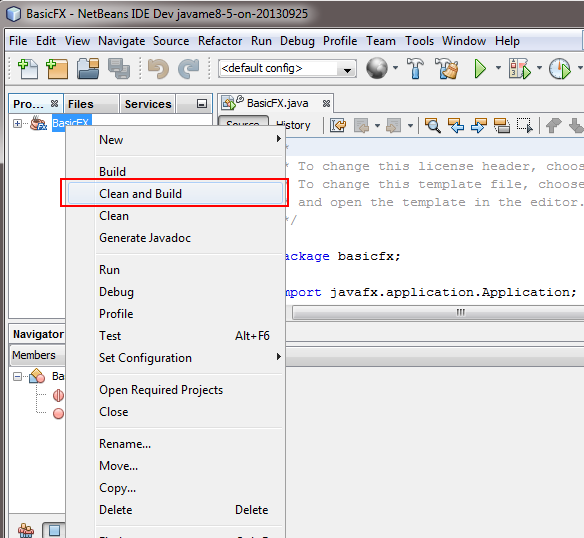Click the Previous Bookmark up arrow icon
This screenshot has width=584, height=538.
coord(553,126)
